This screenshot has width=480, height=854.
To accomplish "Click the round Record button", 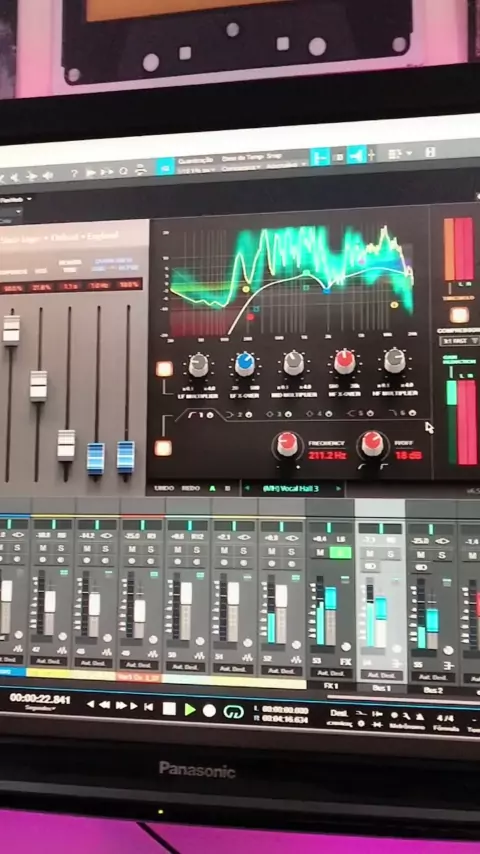I will 209,710.
